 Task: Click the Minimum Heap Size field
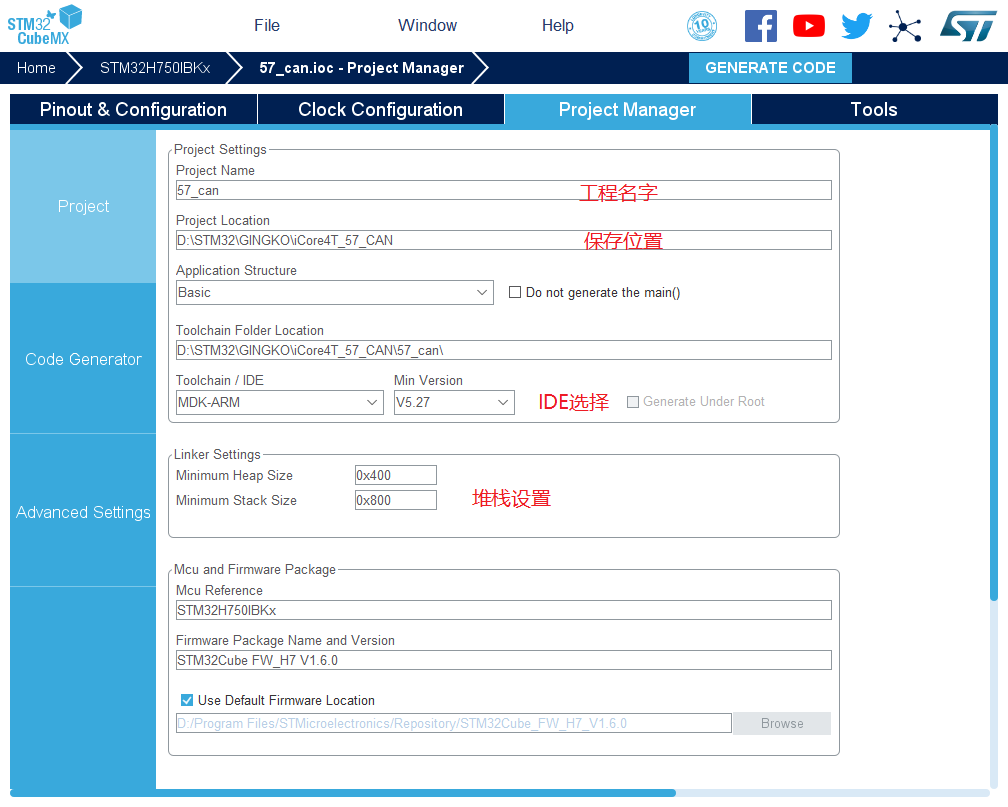pos(396,476)
